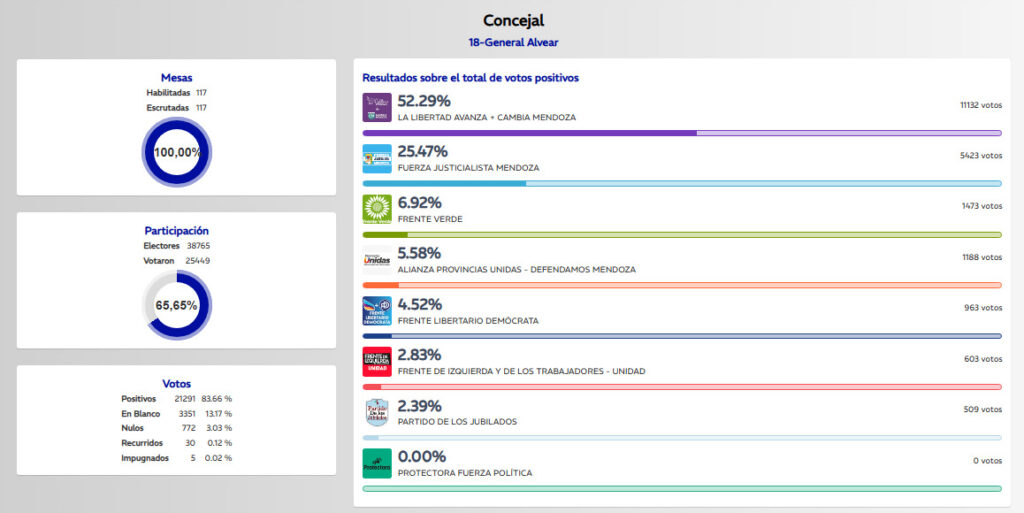Viewport: 1024px width, 513px height.
Task: Click the Participación 65,65% donut chart
Action: click(177, 305)
